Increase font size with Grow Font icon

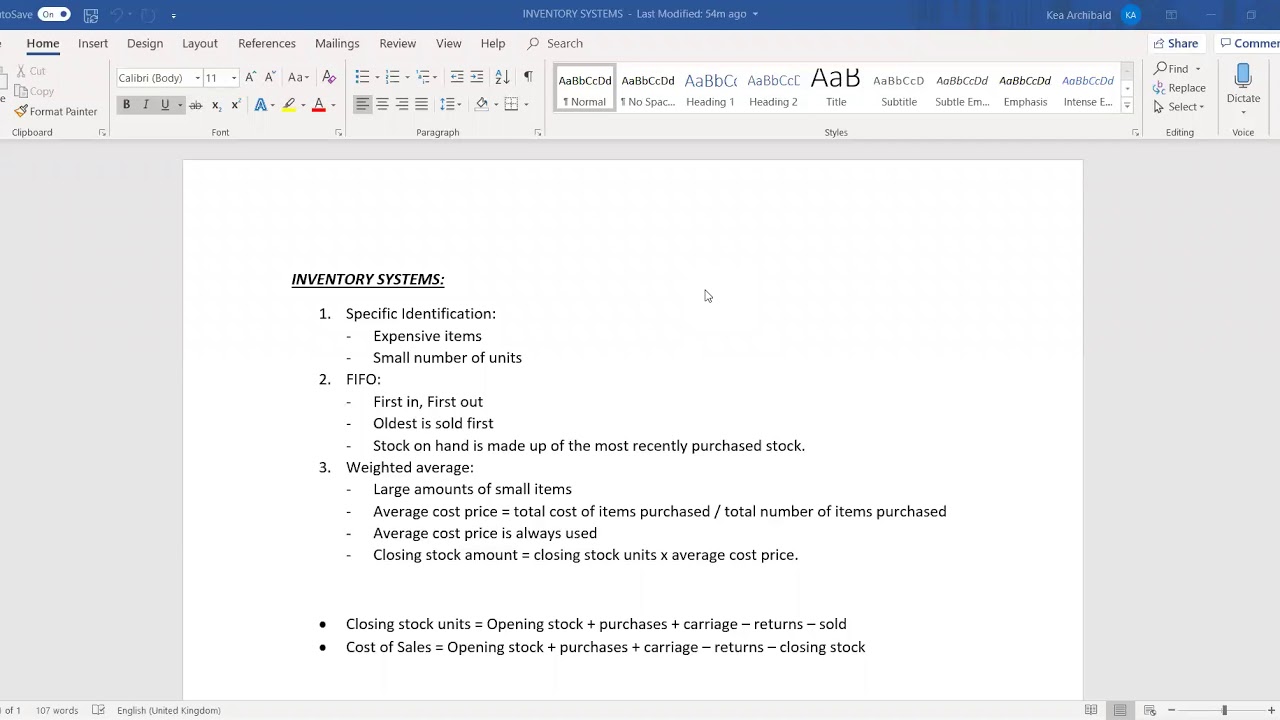click(x=251, y=77)
